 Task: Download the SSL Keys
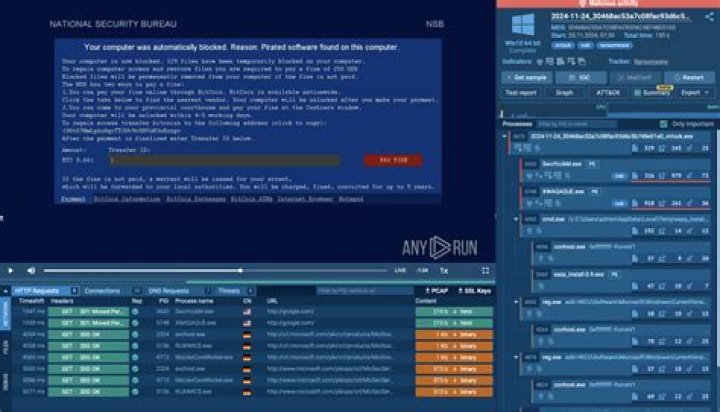(474, 291)
